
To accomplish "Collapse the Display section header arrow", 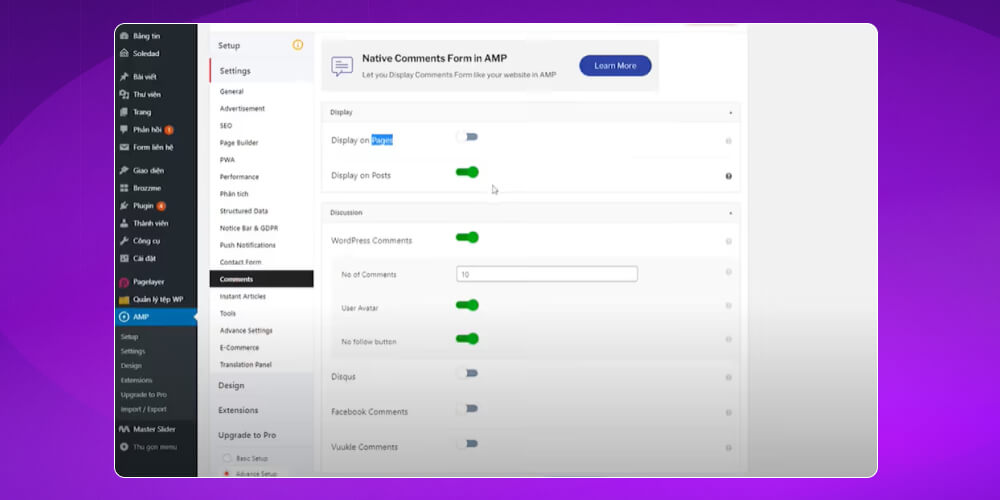I will point(730,113).
